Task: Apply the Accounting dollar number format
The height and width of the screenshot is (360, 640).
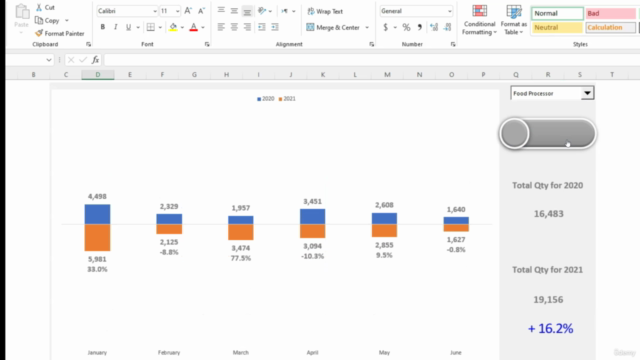Action: click(385, 27)
